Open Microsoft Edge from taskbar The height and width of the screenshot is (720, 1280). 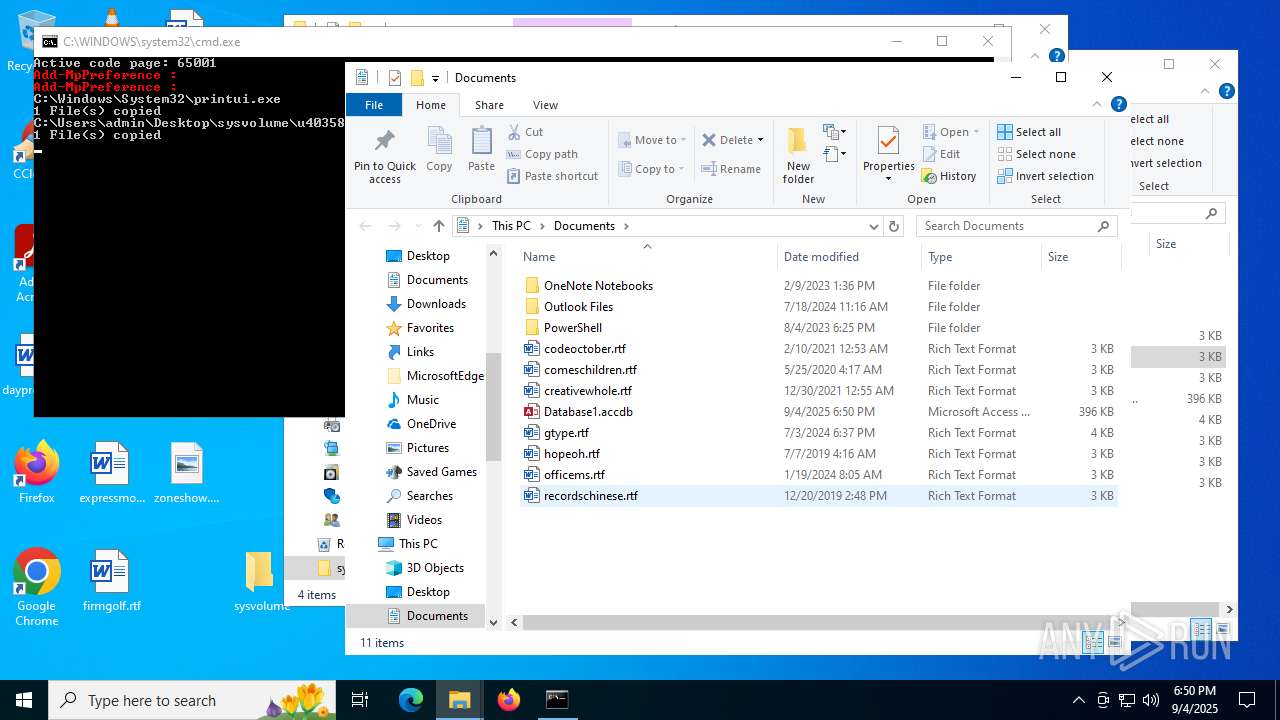pos(411,700)
